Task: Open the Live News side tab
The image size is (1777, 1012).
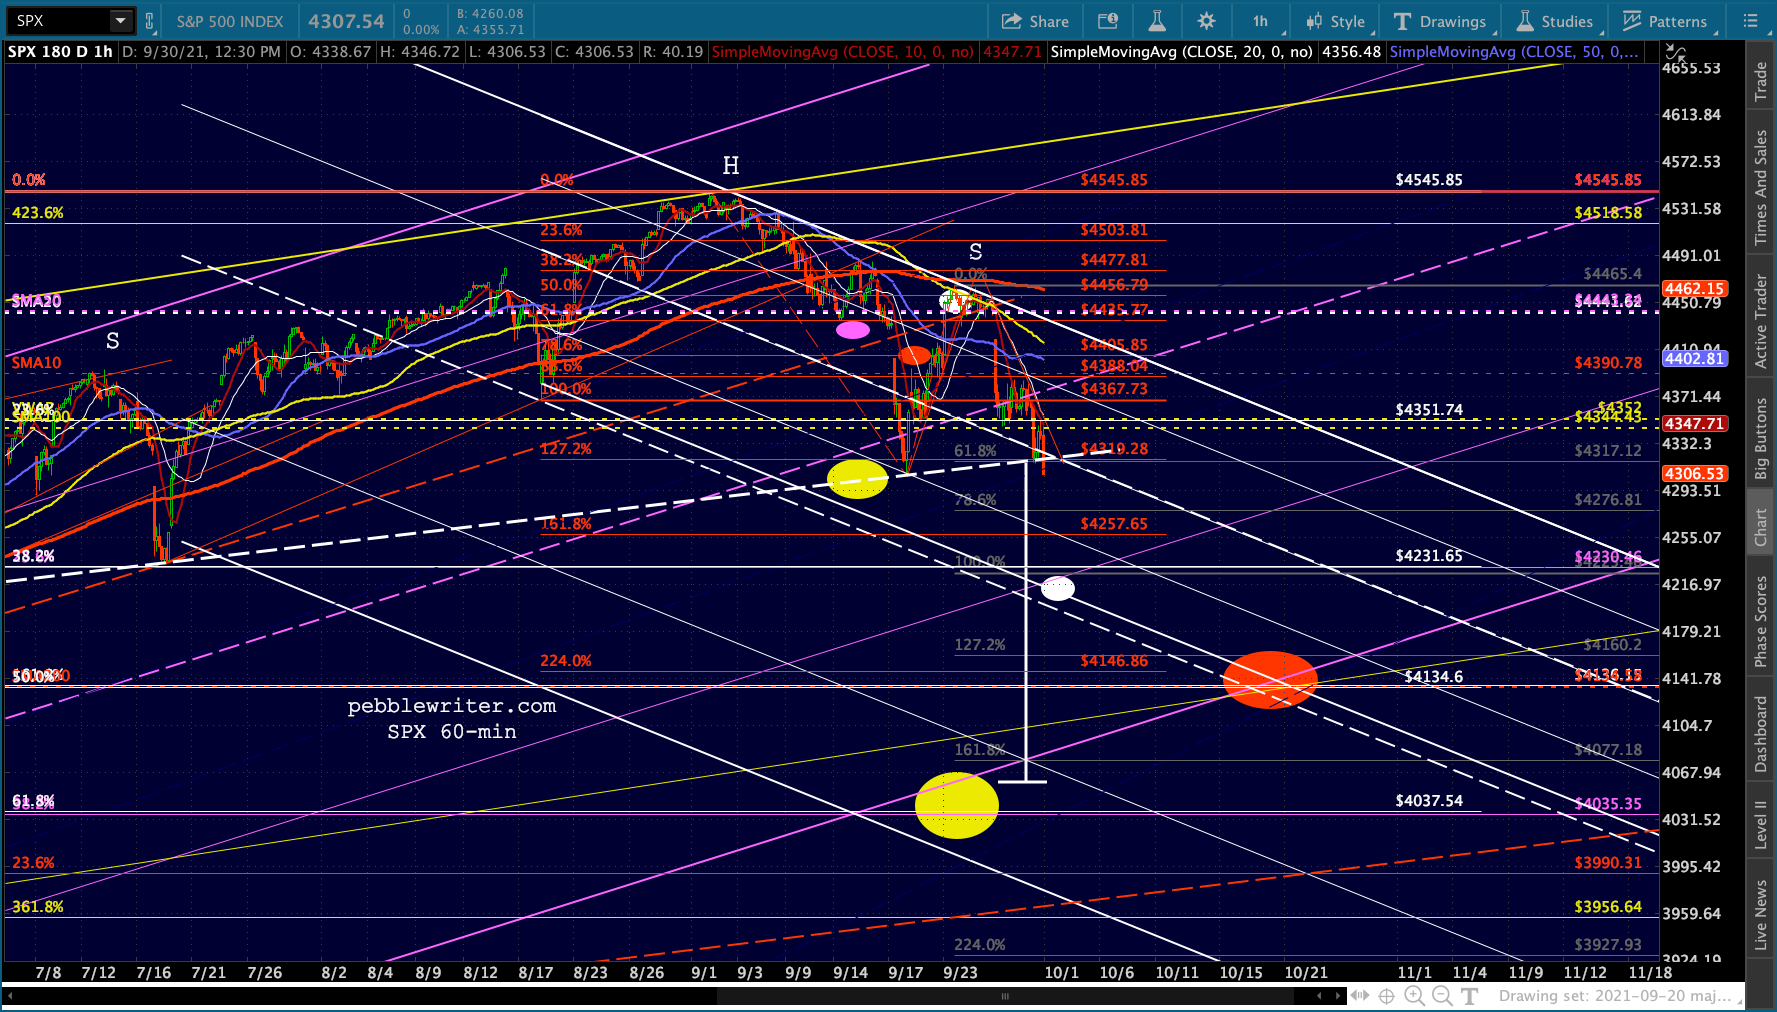Action: (1761, 916)
